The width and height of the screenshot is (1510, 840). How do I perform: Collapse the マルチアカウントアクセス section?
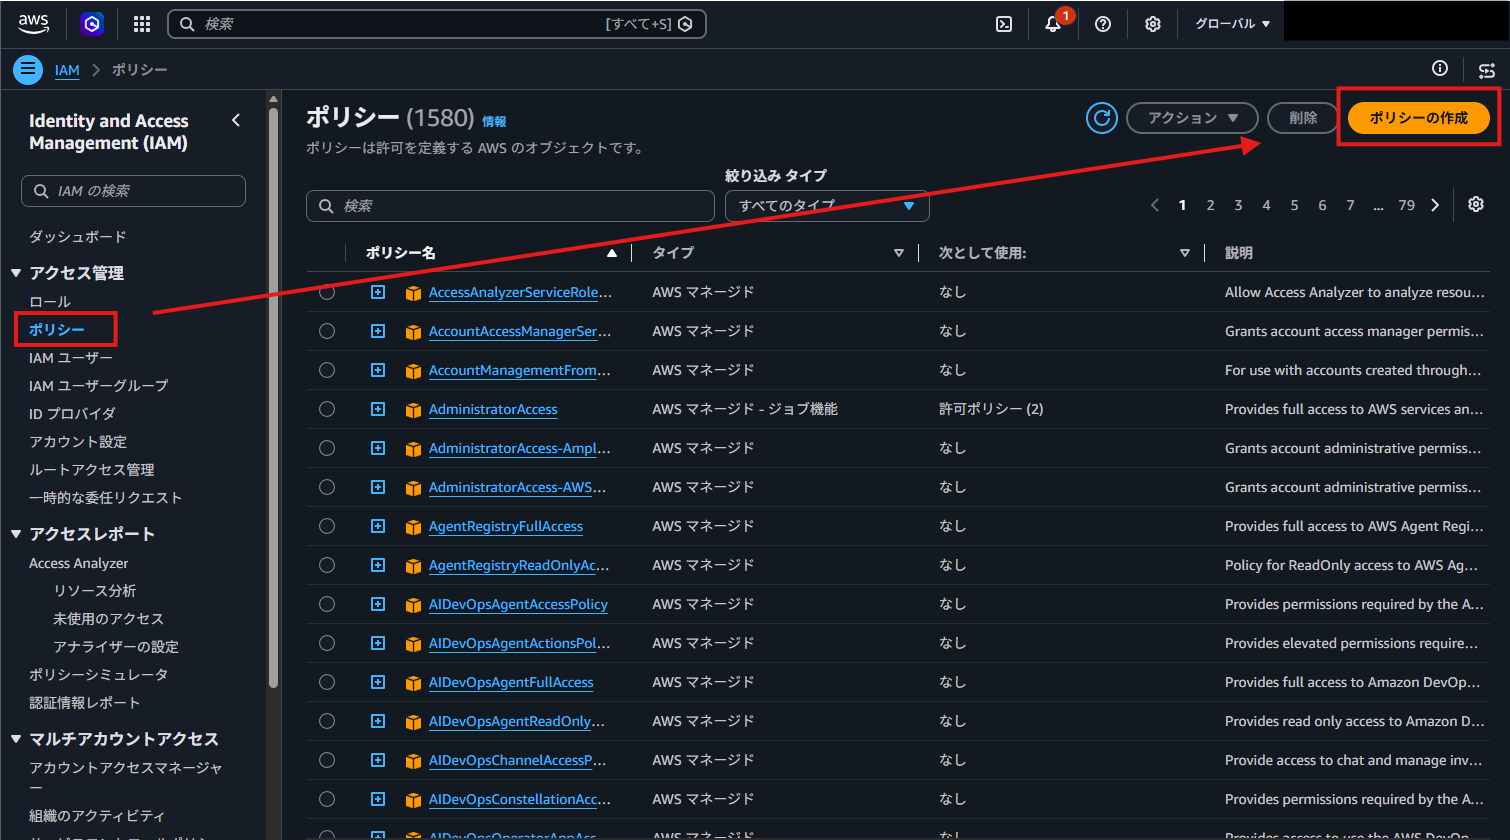(x=16, y=739)
